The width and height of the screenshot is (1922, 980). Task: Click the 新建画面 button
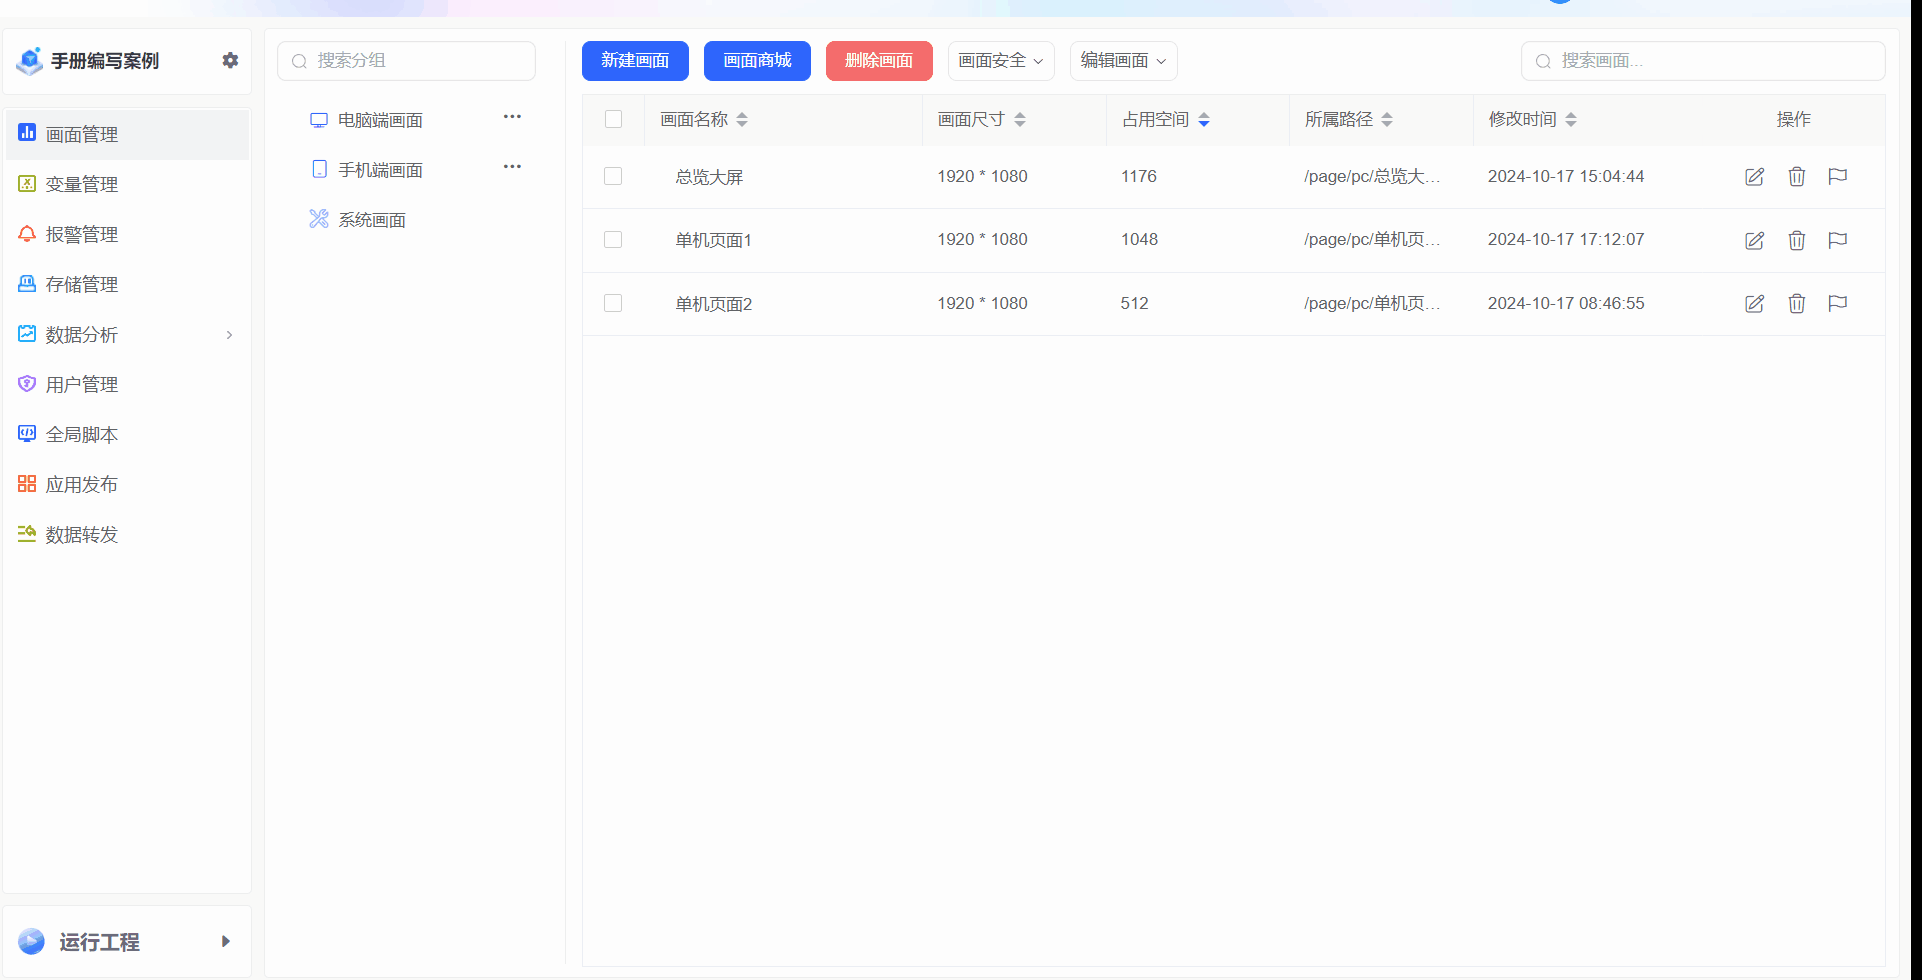(x=634, y=61)
